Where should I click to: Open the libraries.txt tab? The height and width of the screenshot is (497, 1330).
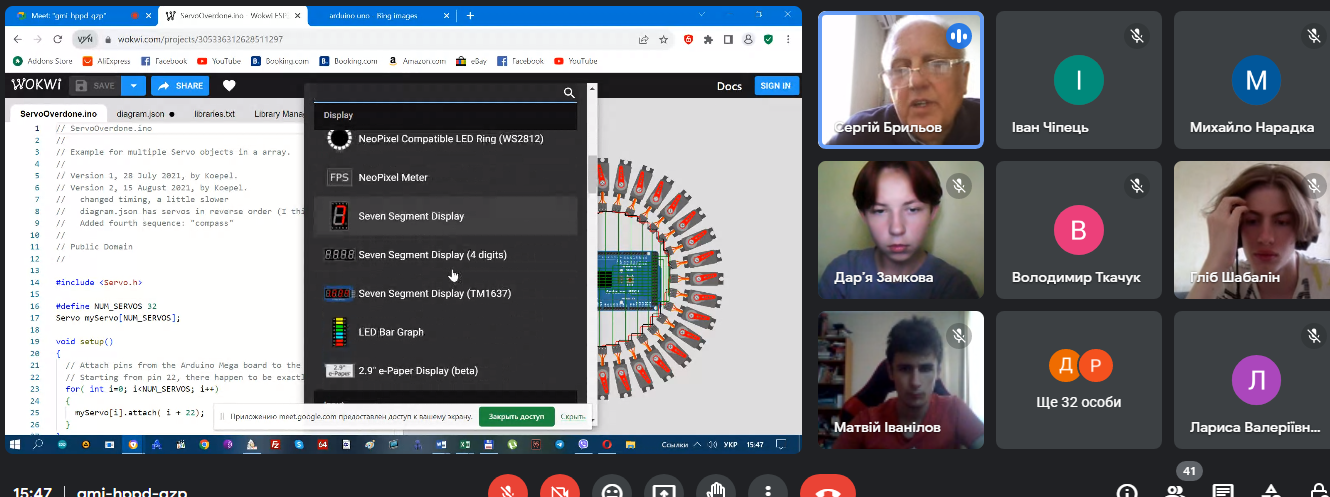(x=214, y=114)
